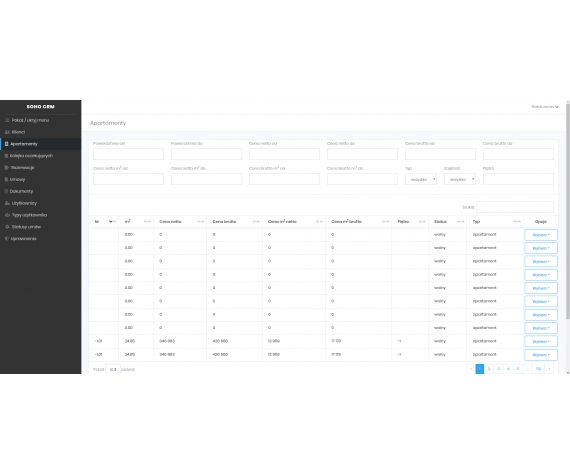Open the Zajętość filter dropdown

(459, 179)
